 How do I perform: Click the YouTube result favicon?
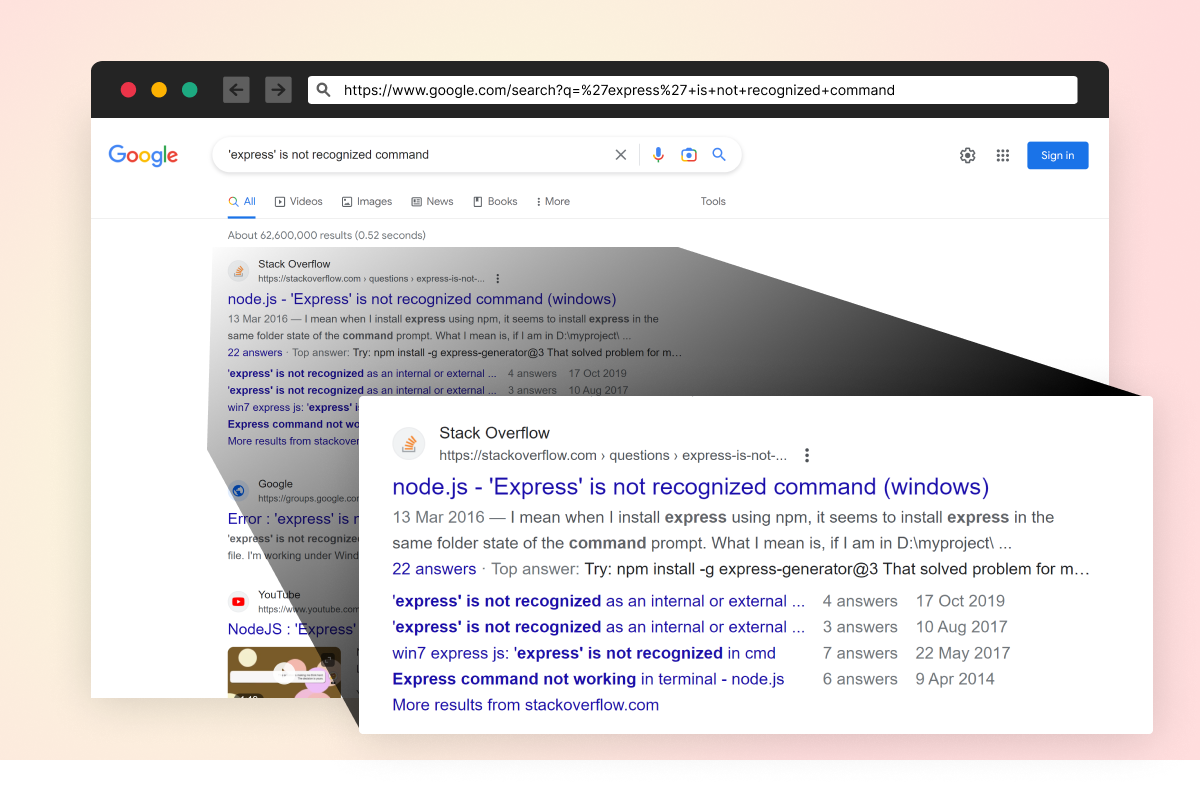coord(238,601)
